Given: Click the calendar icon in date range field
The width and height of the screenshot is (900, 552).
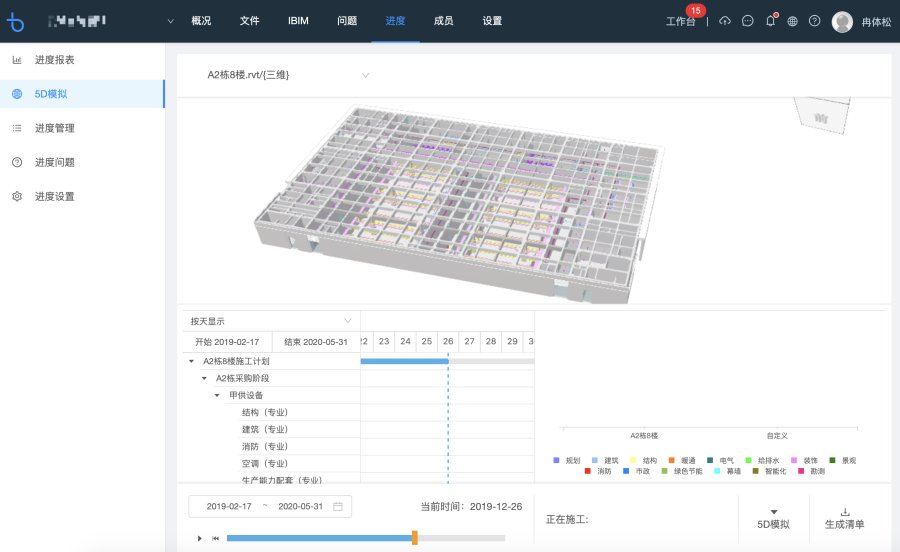Looking at the screenshot, I should (338, 506).
